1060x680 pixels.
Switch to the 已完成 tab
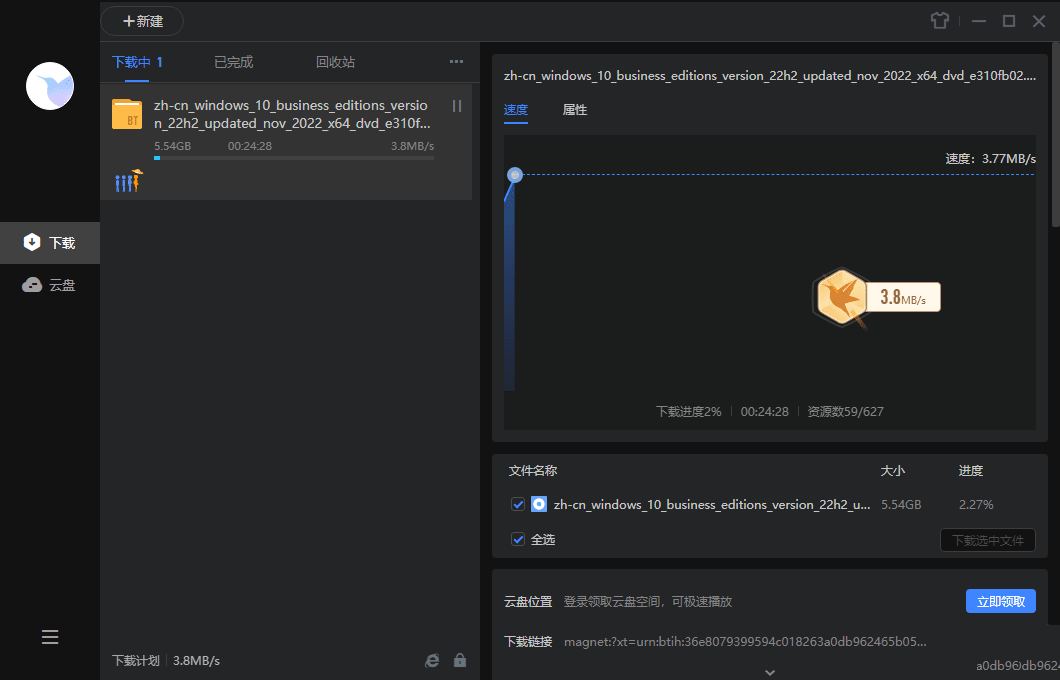pyautogui.click(x=233, y=62)
